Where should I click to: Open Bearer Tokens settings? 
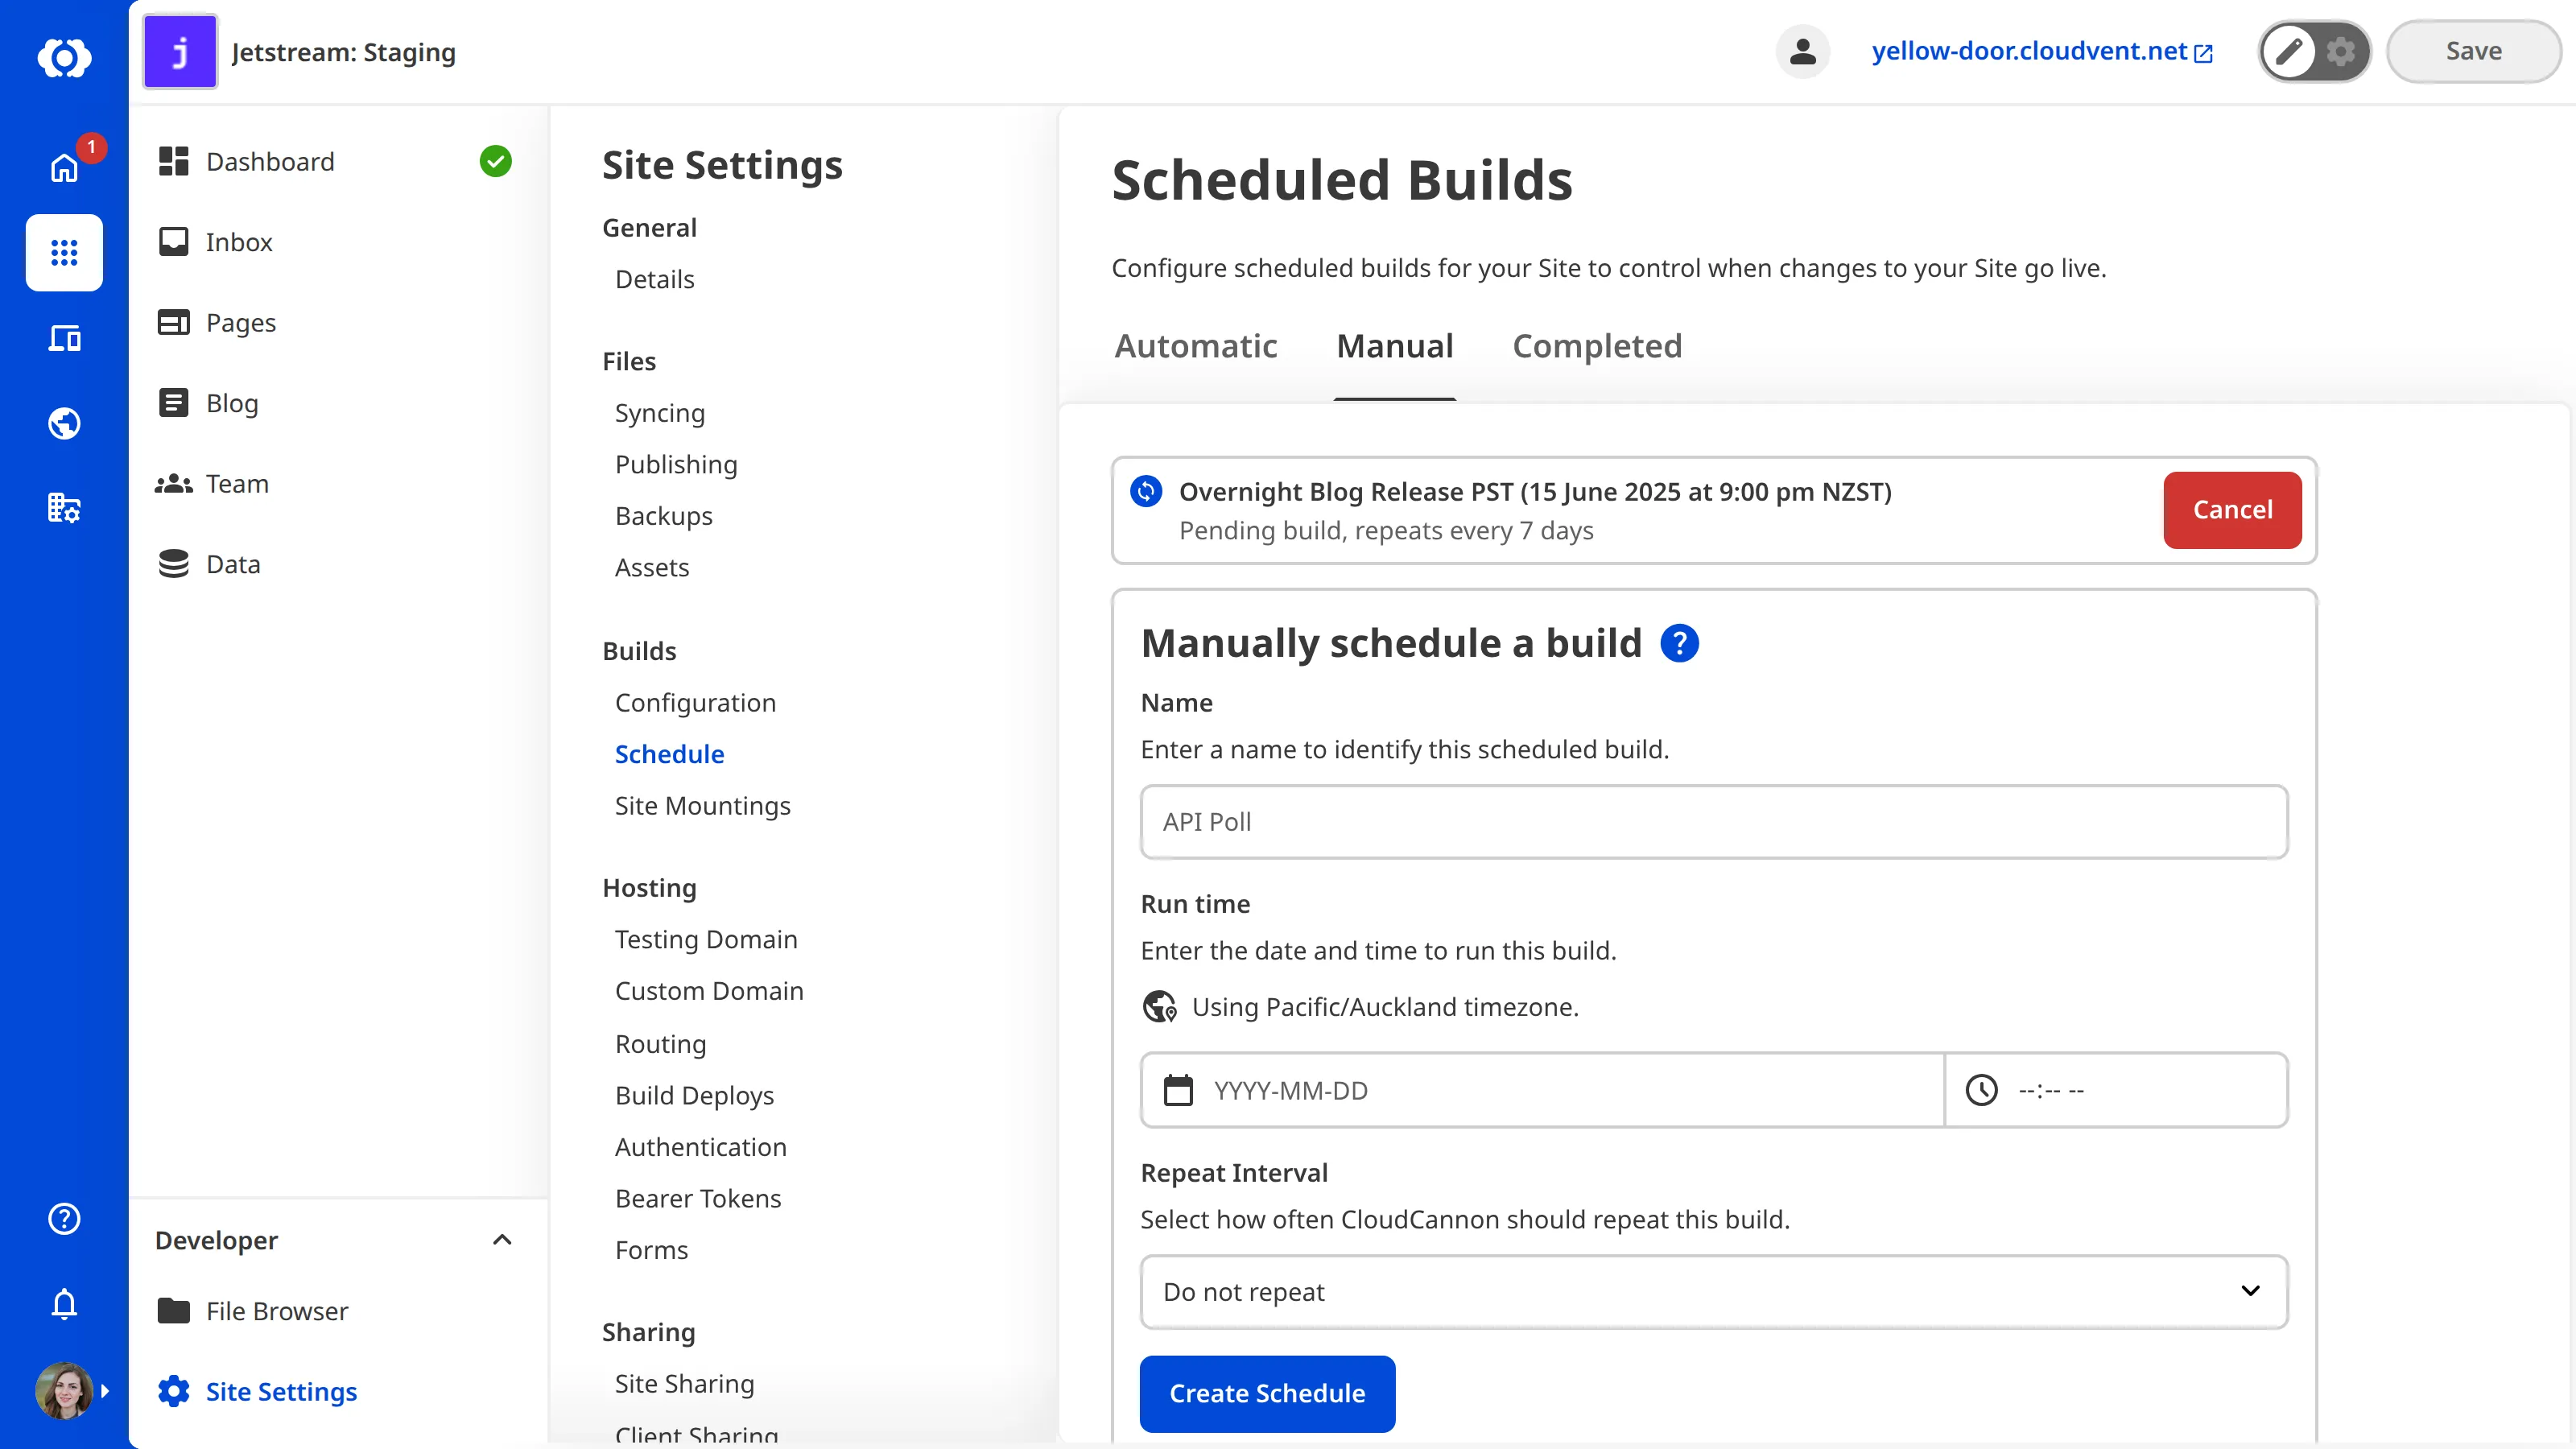pyautogui.click(x=698, y=1198)
